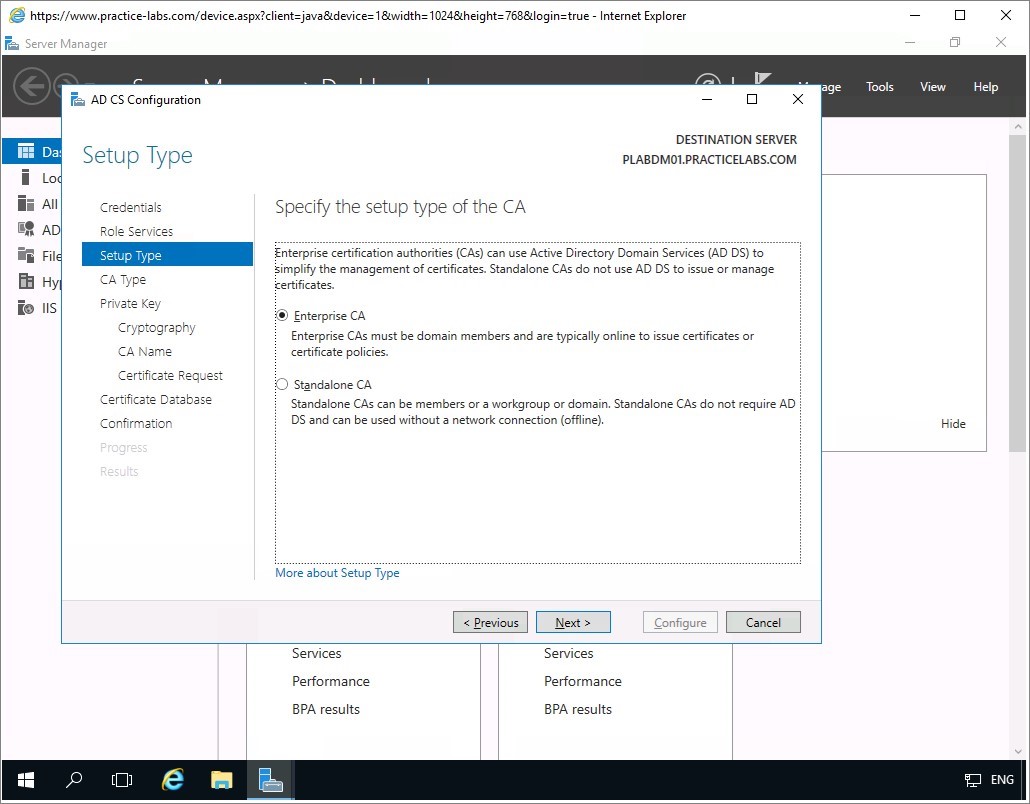Click the Local Server icon in sidebar
1030x804 pixels.
[x=26, y=177]
